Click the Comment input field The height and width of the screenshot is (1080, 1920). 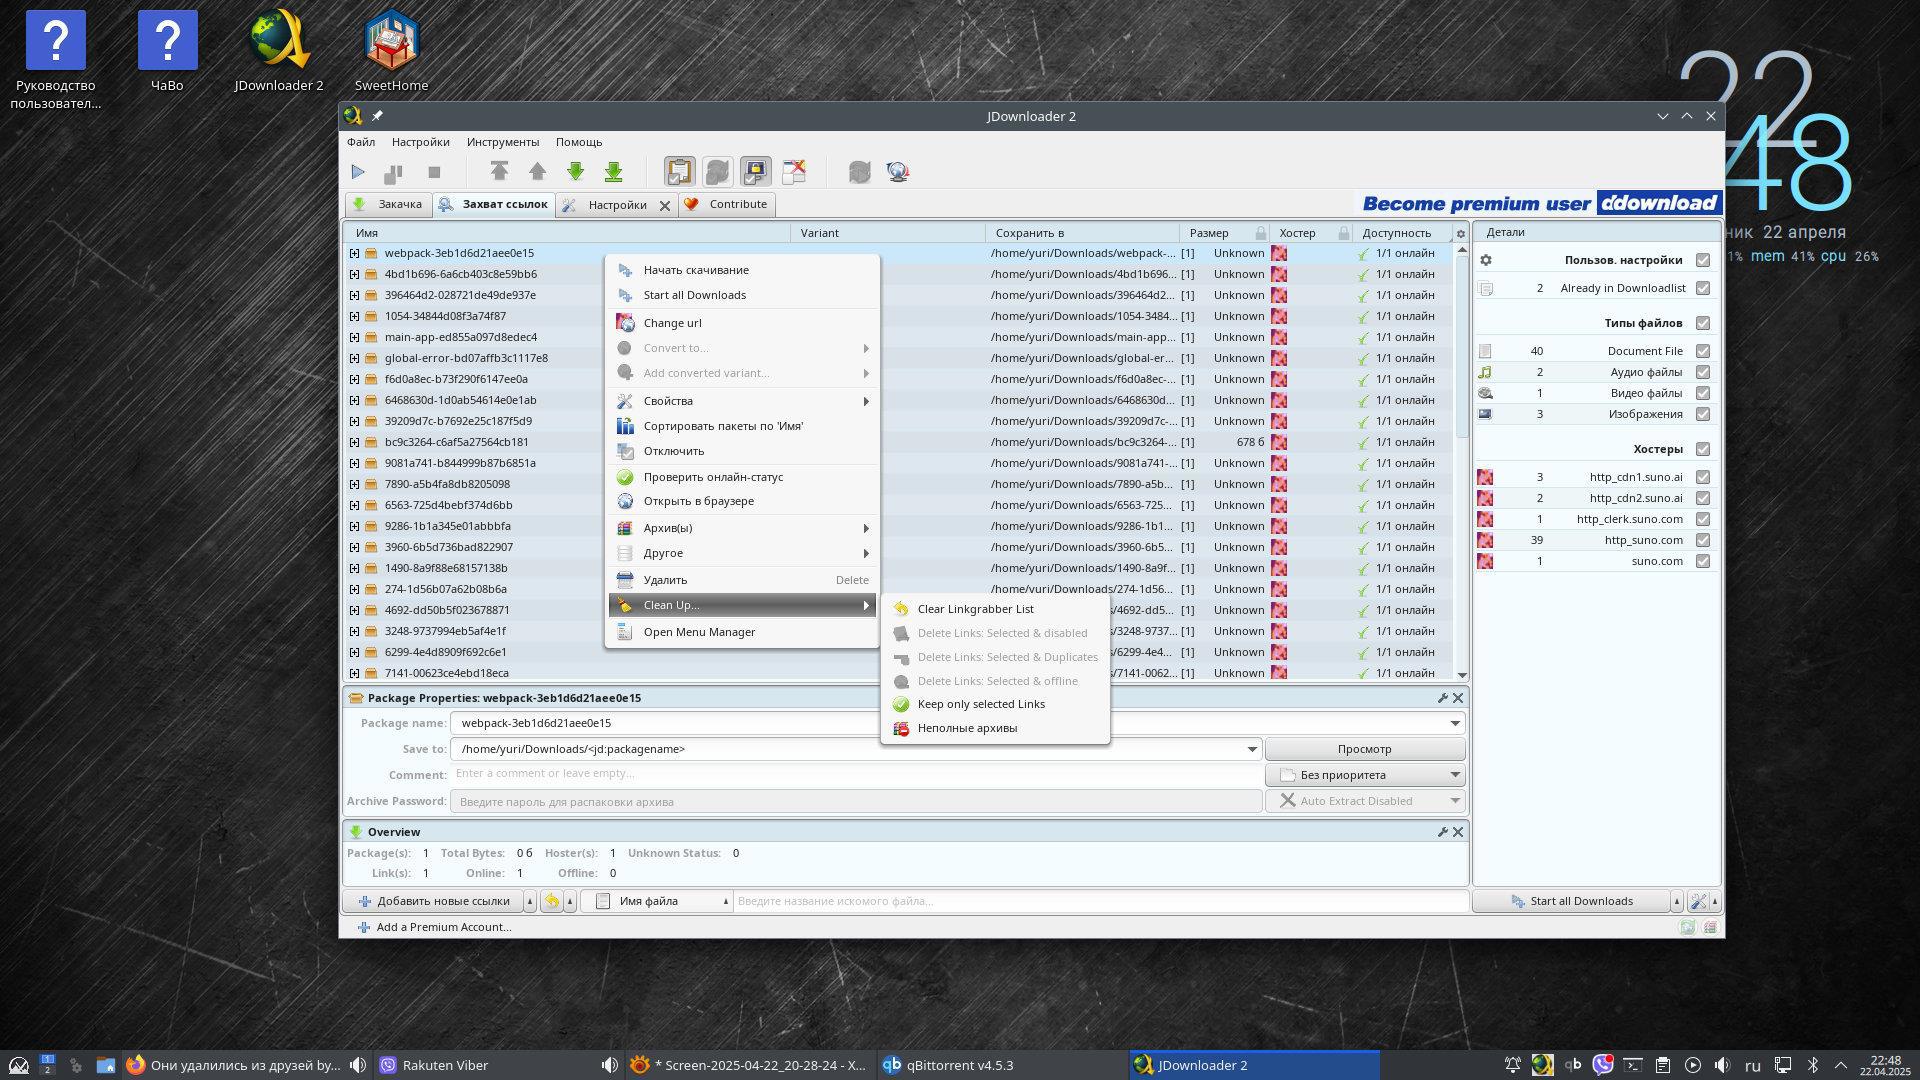coord(855,774)
